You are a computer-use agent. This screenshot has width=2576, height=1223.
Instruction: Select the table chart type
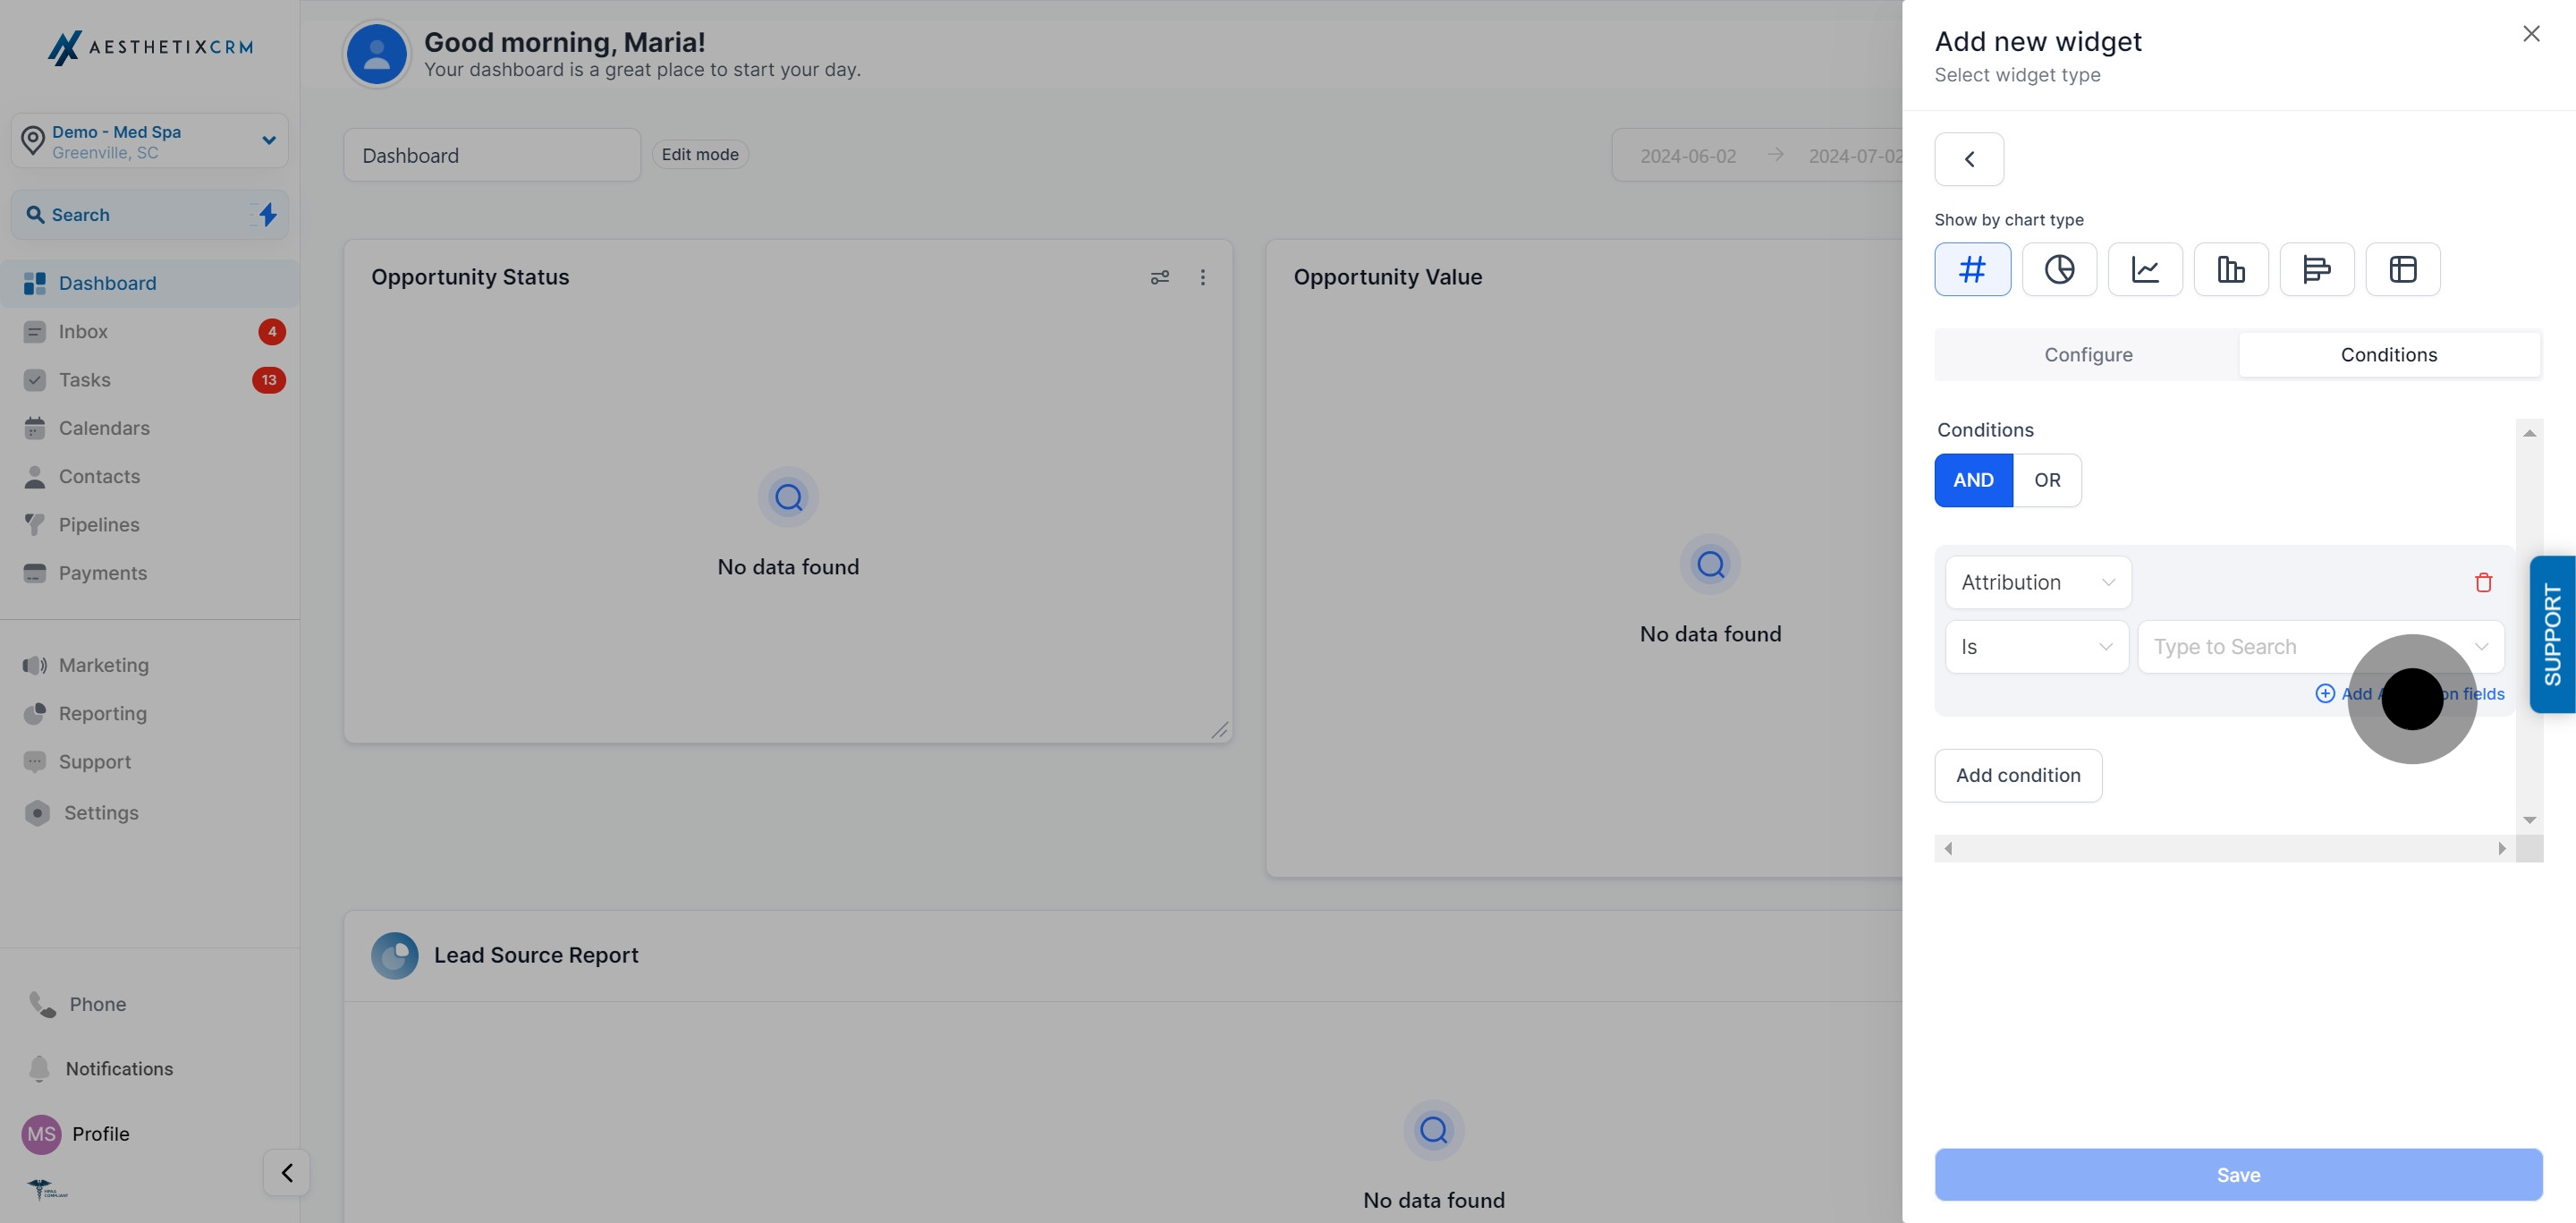point(2403,269)
